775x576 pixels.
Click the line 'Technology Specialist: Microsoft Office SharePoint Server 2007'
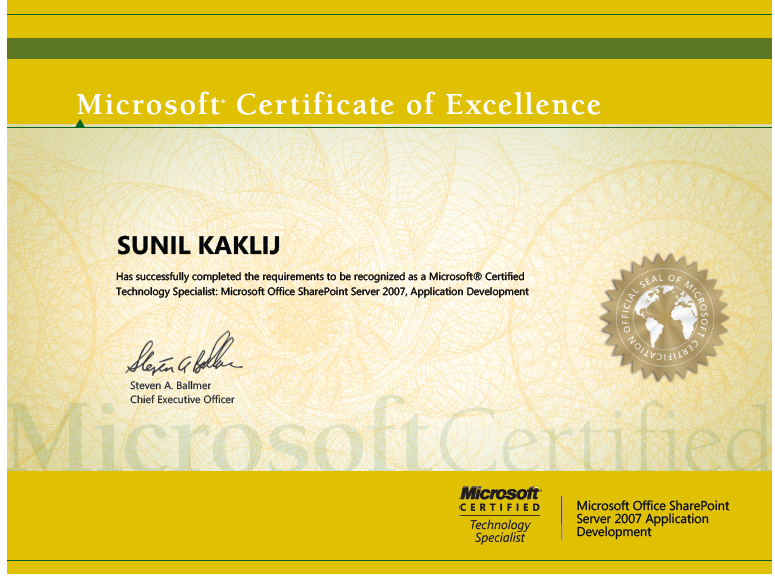322,292
